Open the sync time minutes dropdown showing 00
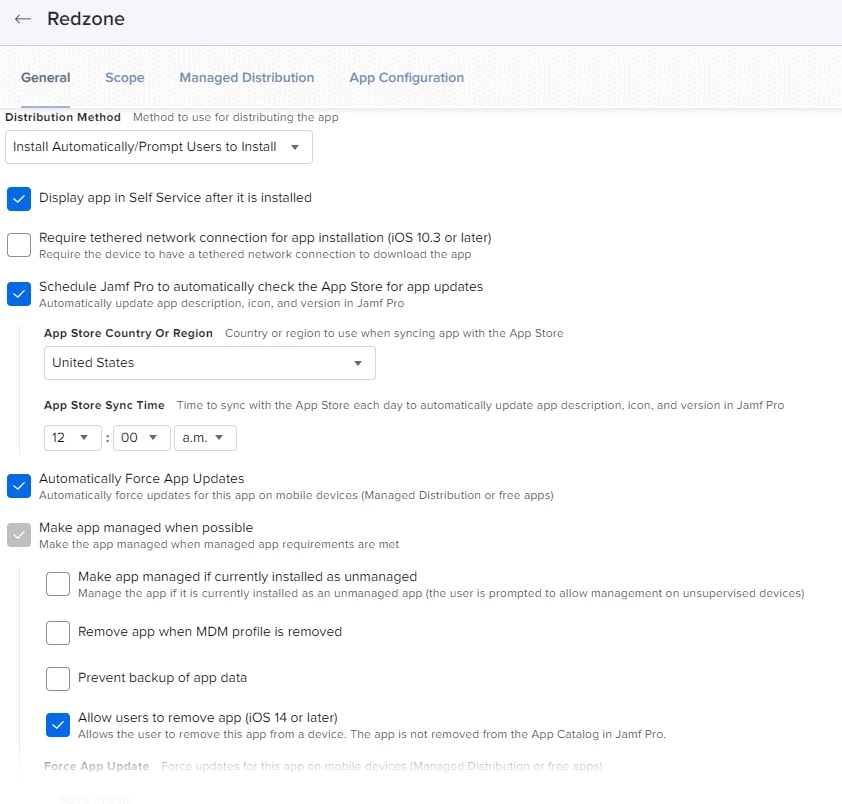842x804 pixels. point(142,438)
